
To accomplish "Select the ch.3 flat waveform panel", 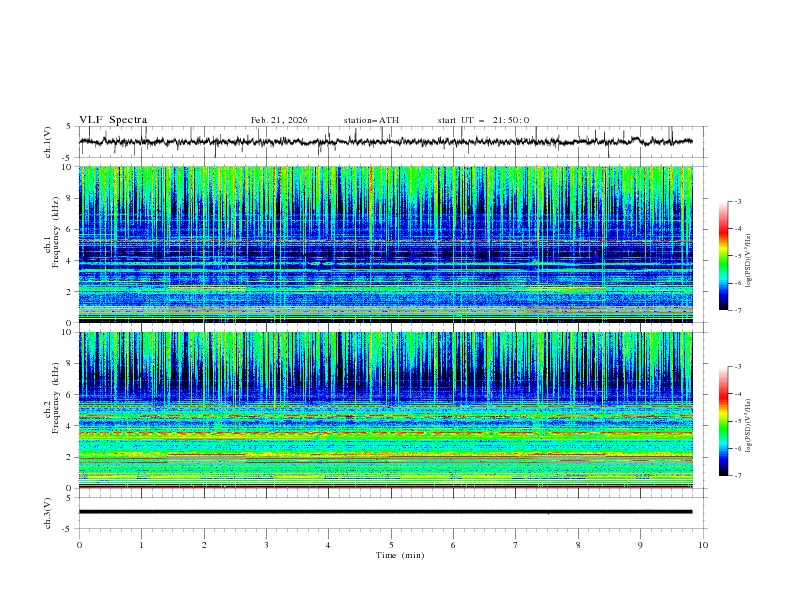I will pos(391,513).
